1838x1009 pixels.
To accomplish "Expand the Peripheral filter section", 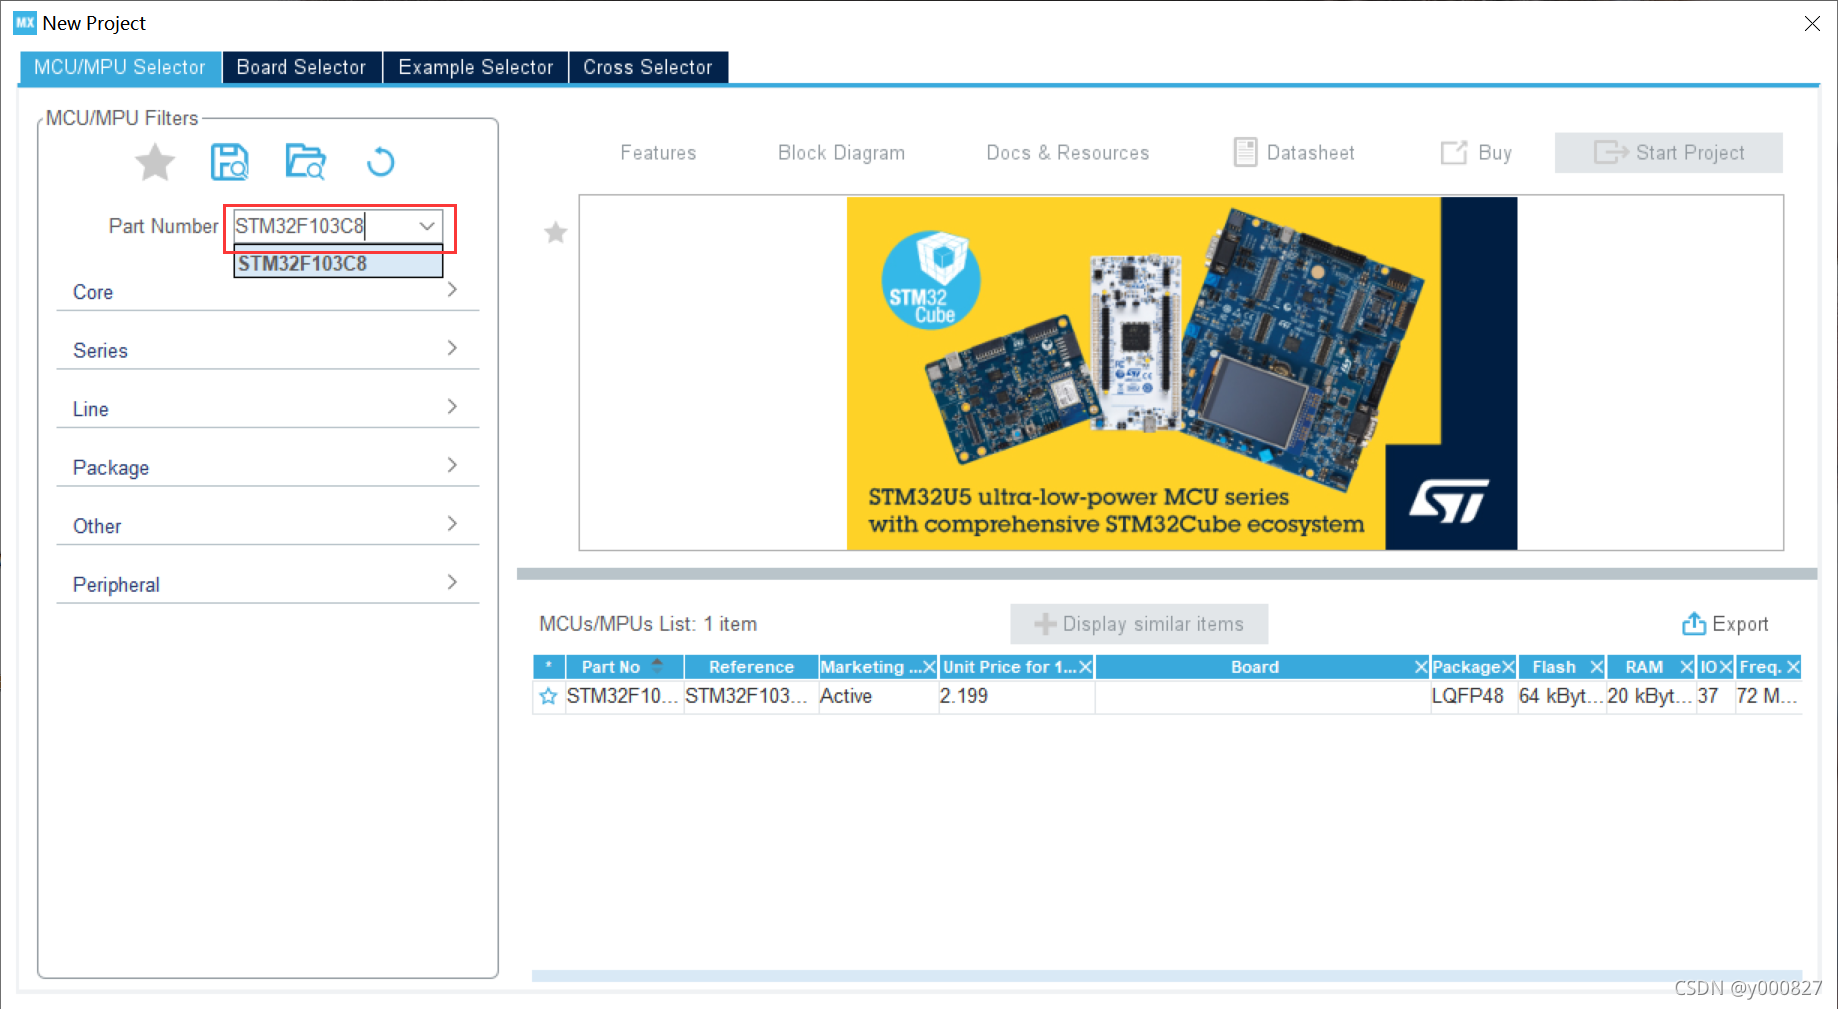I will pos(268,584).
